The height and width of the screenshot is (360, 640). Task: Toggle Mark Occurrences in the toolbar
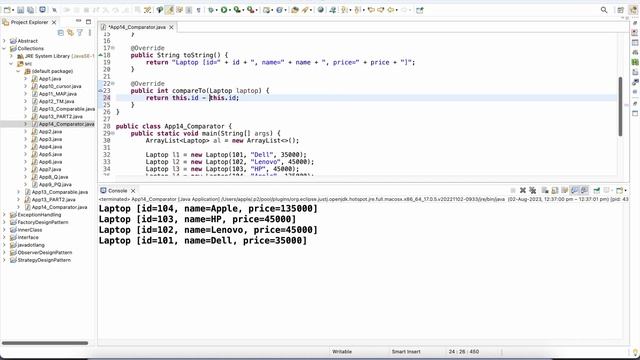click(x=169, y=10)
